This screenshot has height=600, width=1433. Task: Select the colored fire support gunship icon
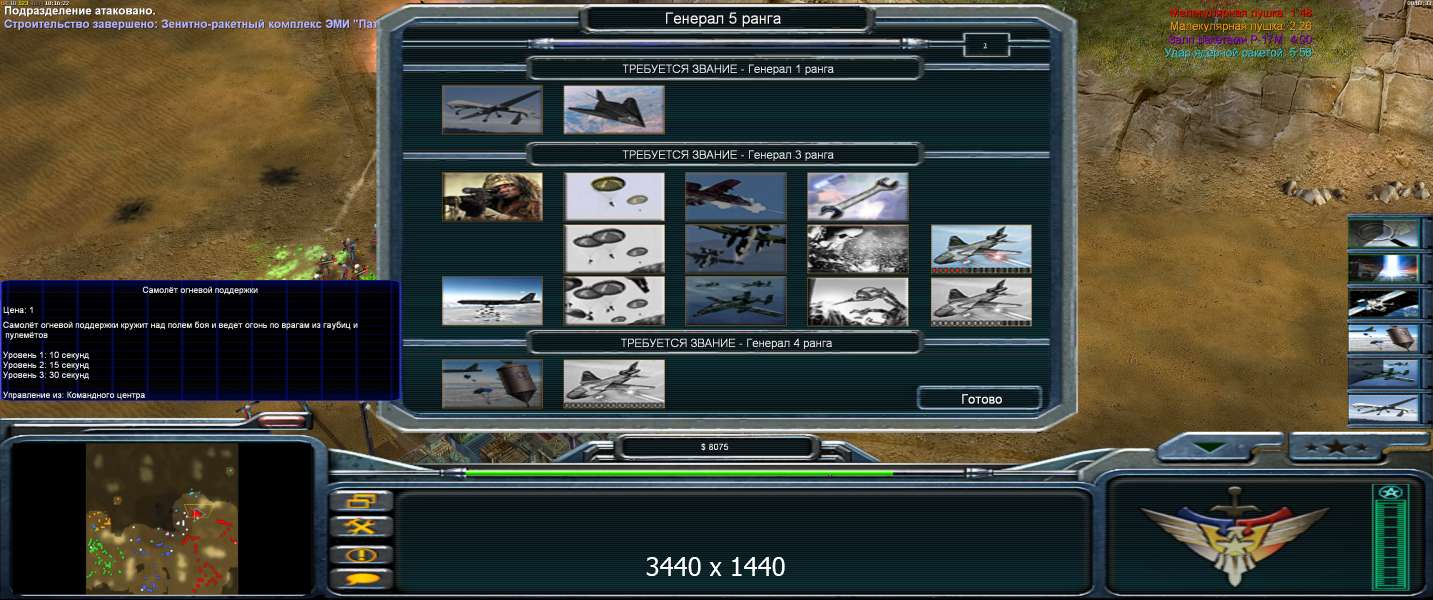[x=981, y=249]
